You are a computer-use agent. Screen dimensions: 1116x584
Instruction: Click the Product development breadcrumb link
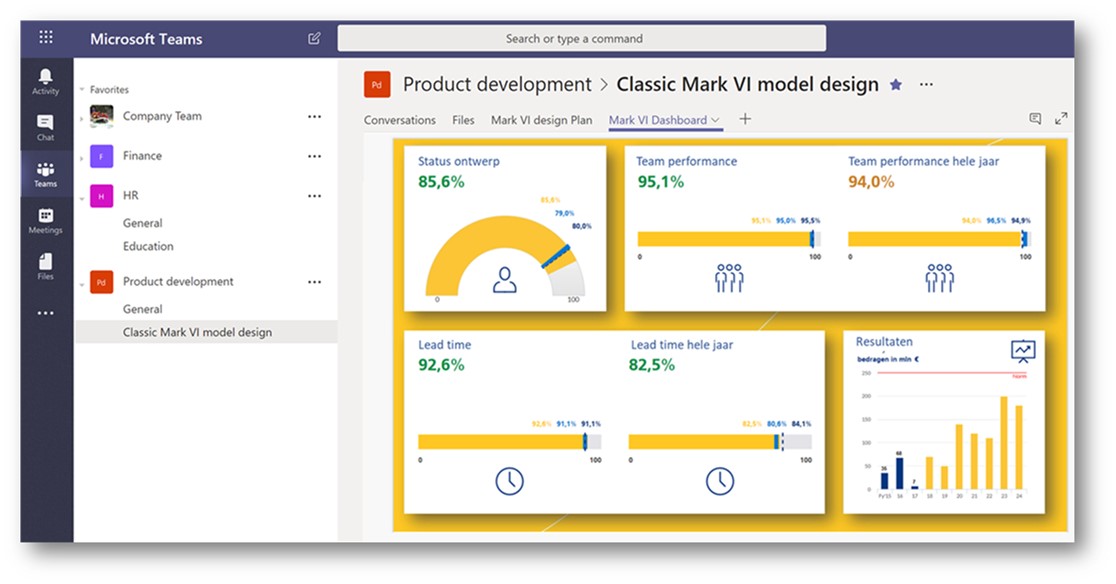497,84
